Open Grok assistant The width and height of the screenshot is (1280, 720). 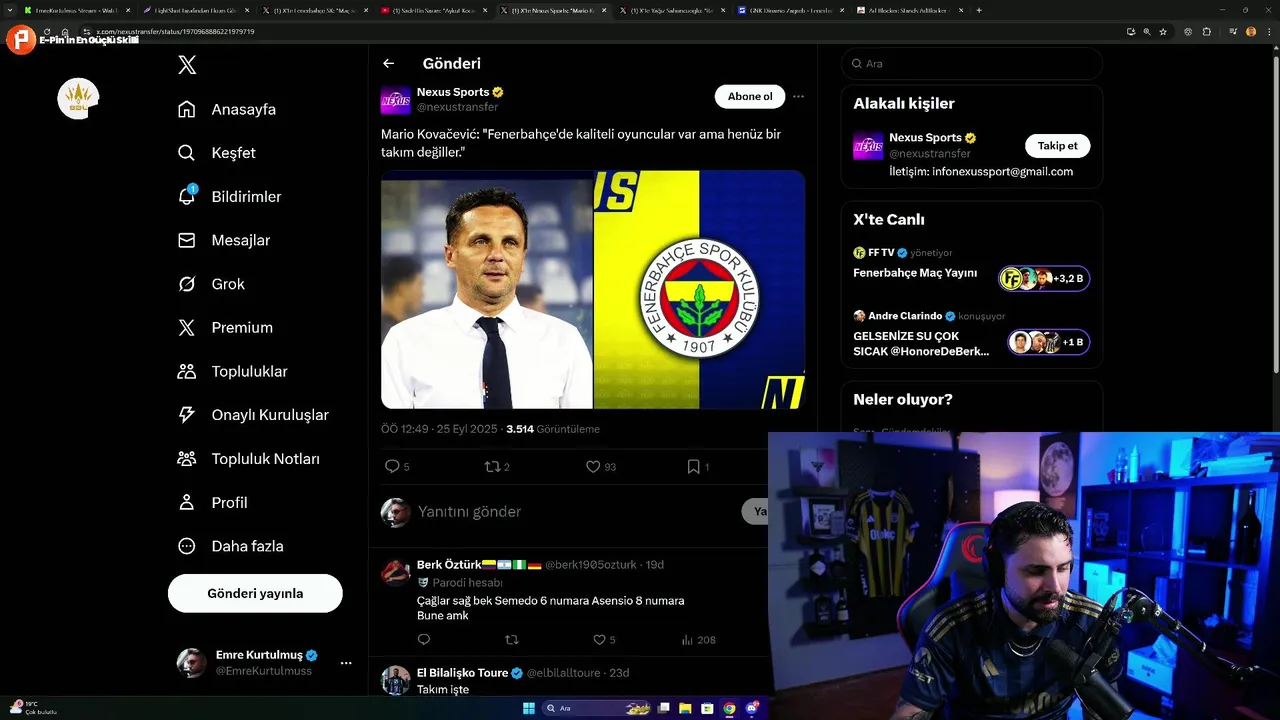pyautogui.click(x=211, y=284)
